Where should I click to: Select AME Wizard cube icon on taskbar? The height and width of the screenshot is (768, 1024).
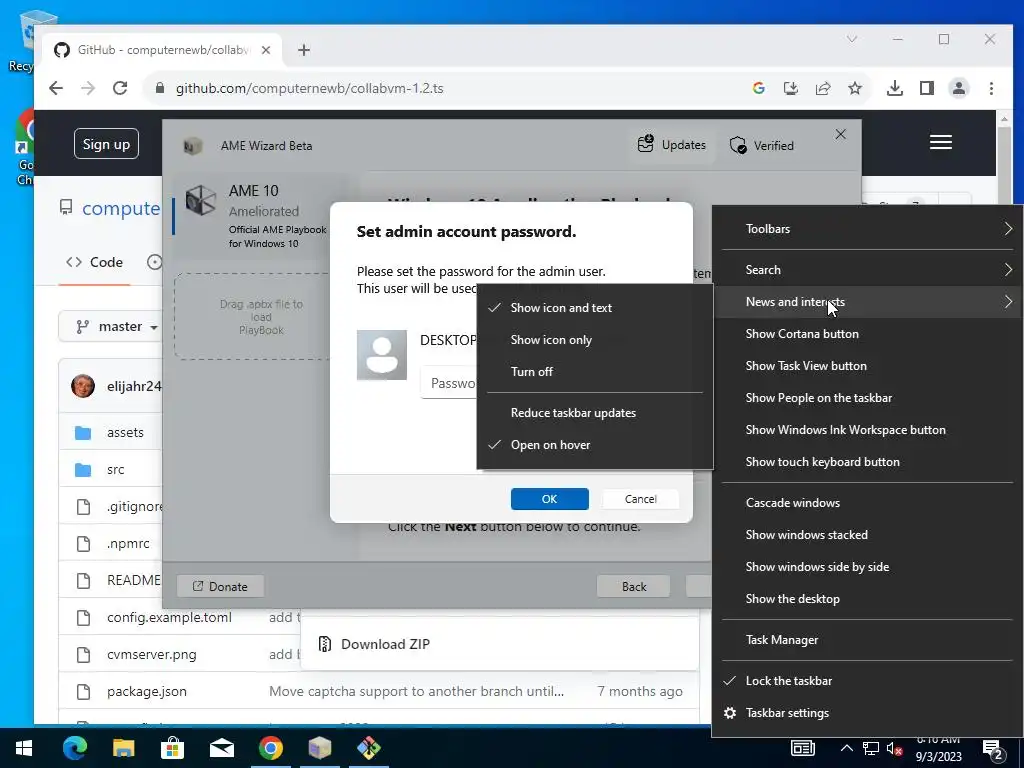[319, 748]
